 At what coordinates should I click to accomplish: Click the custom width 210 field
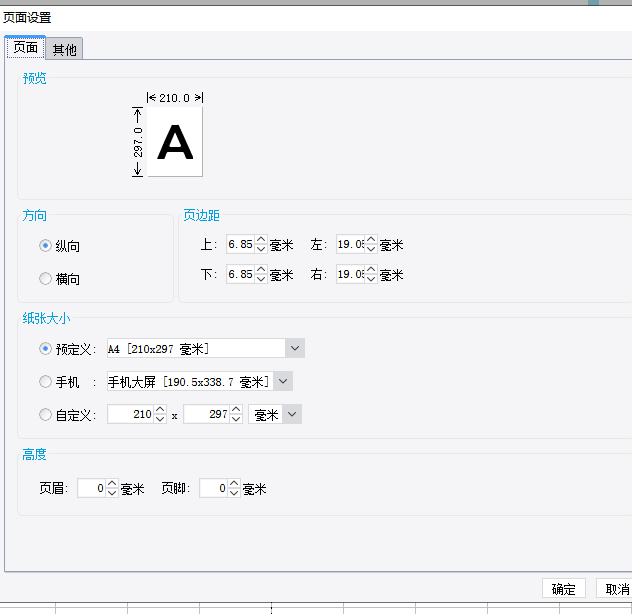pyautogui.click(x=131, y=414)
